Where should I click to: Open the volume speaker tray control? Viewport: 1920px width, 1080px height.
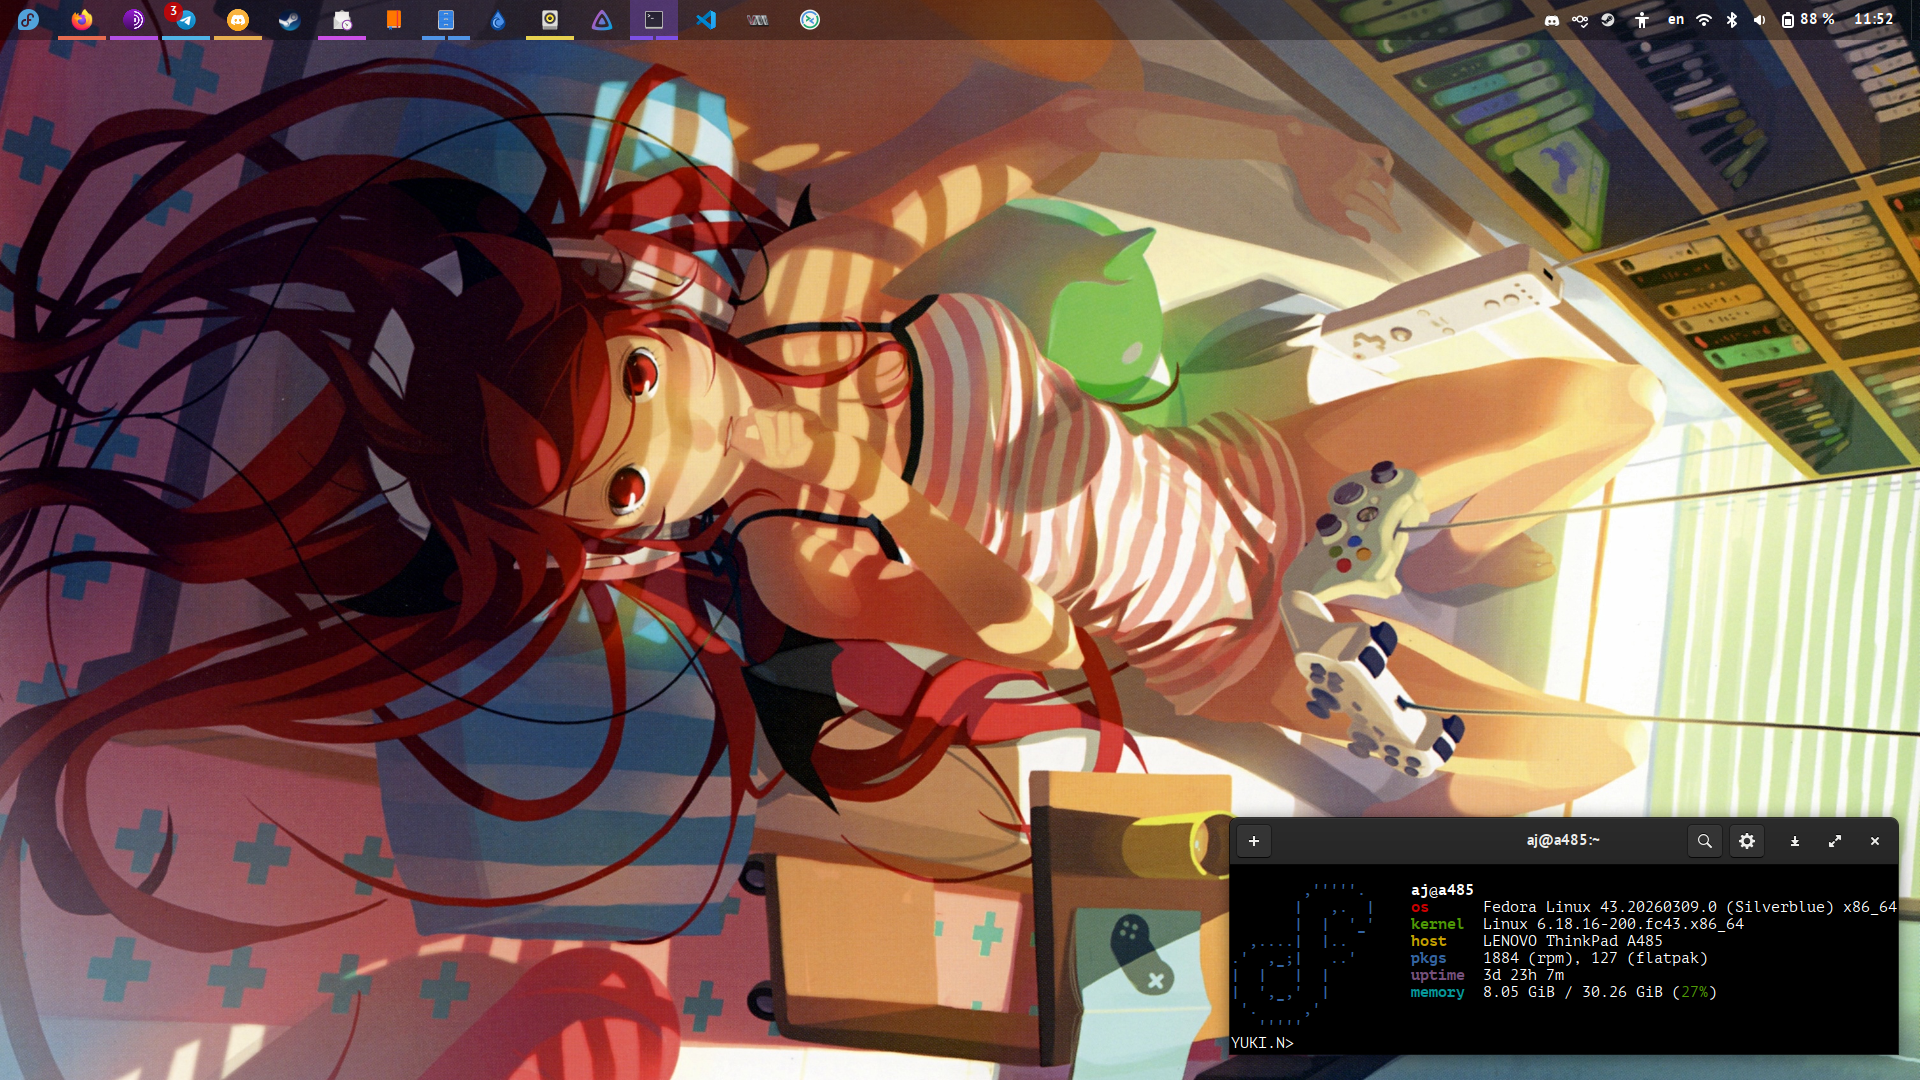point(1760,20)
